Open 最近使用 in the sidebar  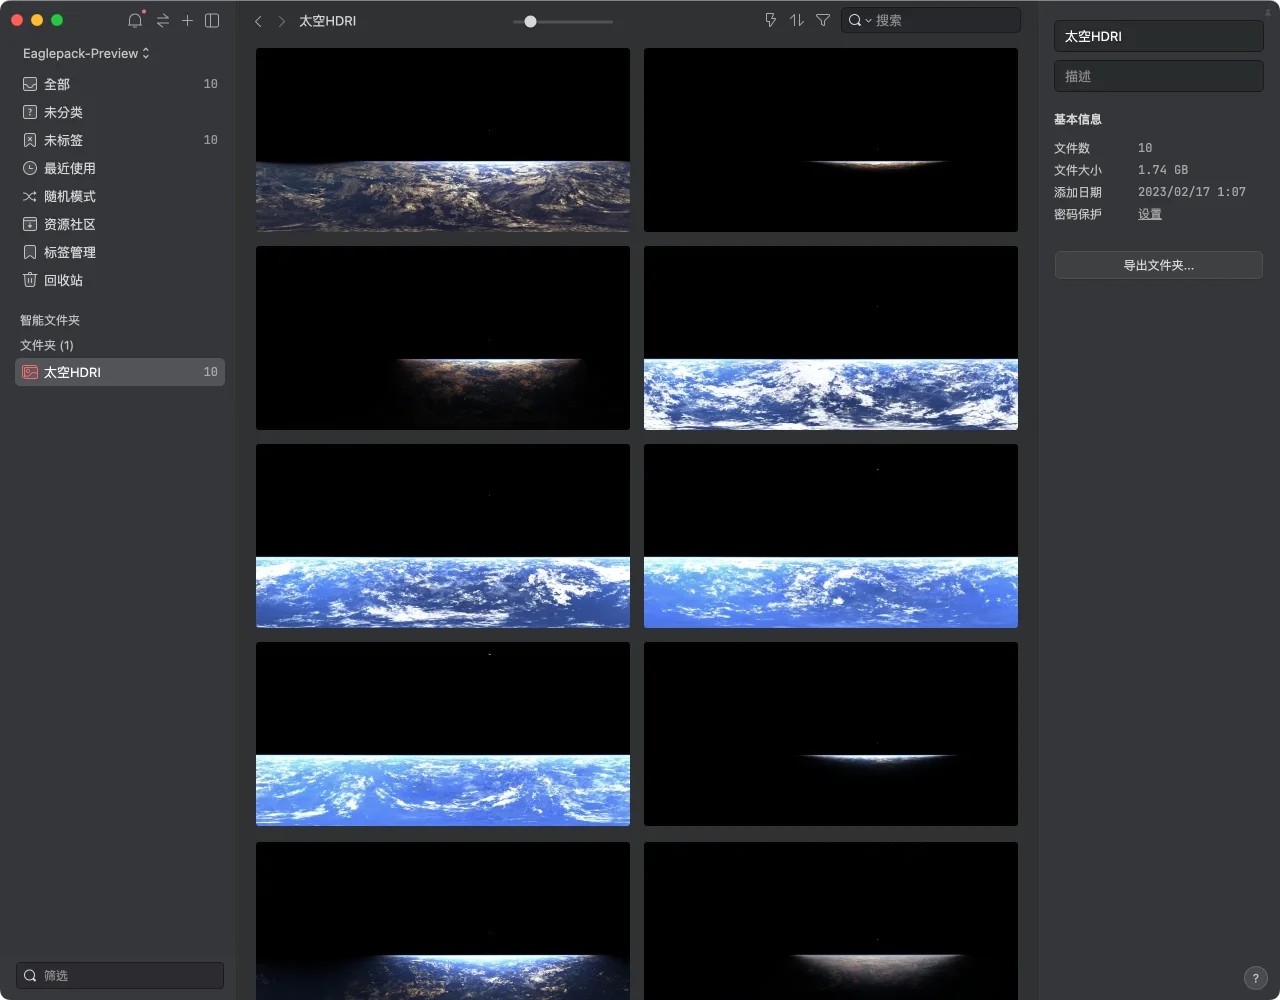tap(120, 168)
